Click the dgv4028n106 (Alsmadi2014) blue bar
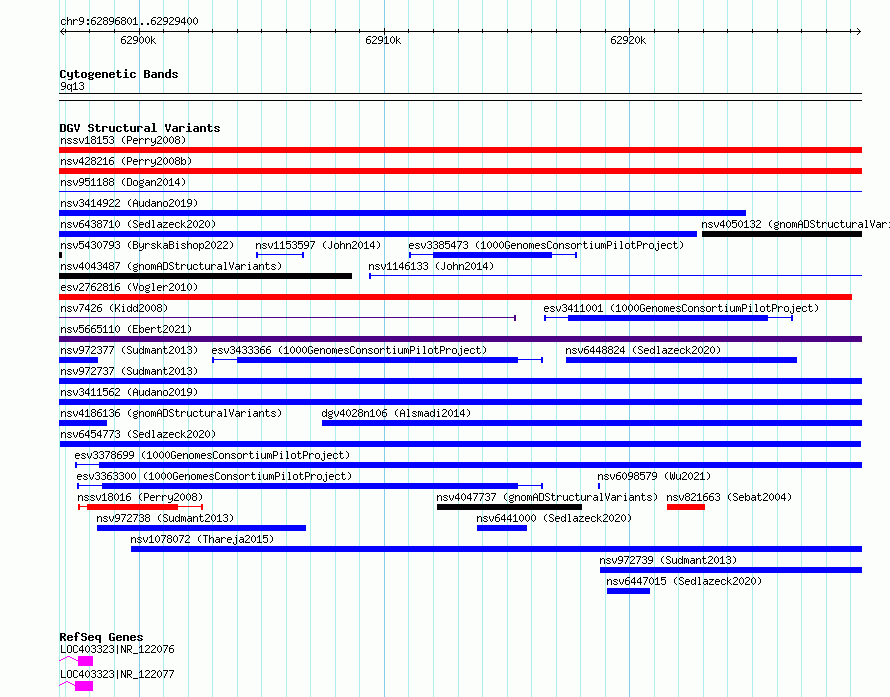Screen dimensions: 890x697 tap(592, 423)
